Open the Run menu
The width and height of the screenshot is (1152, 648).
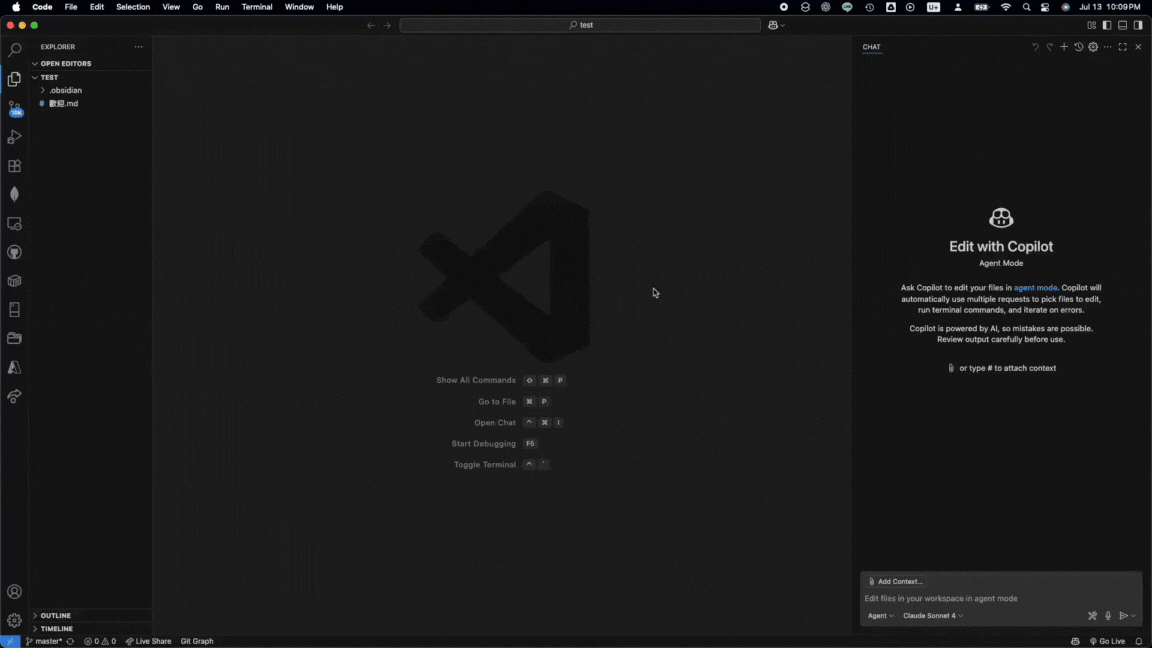222,7
